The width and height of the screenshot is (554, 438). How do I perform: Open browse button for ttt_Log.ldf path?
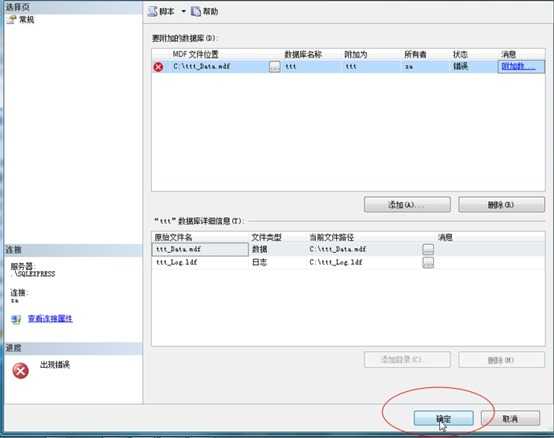point(428,262)
